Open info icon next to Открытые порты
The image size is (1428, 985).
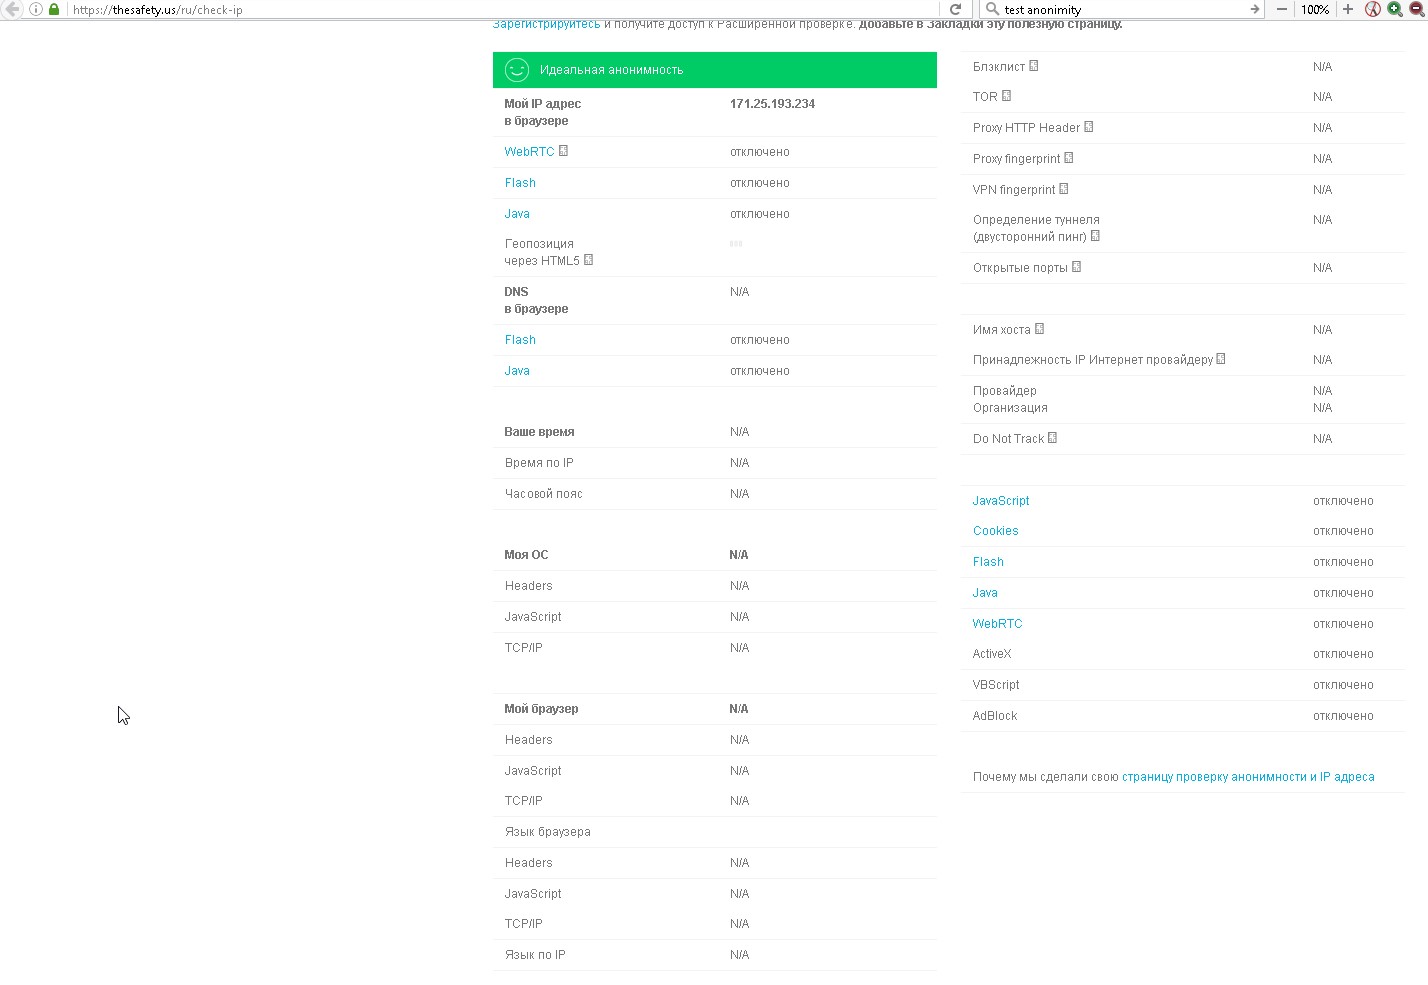(x=1076, y=267)
